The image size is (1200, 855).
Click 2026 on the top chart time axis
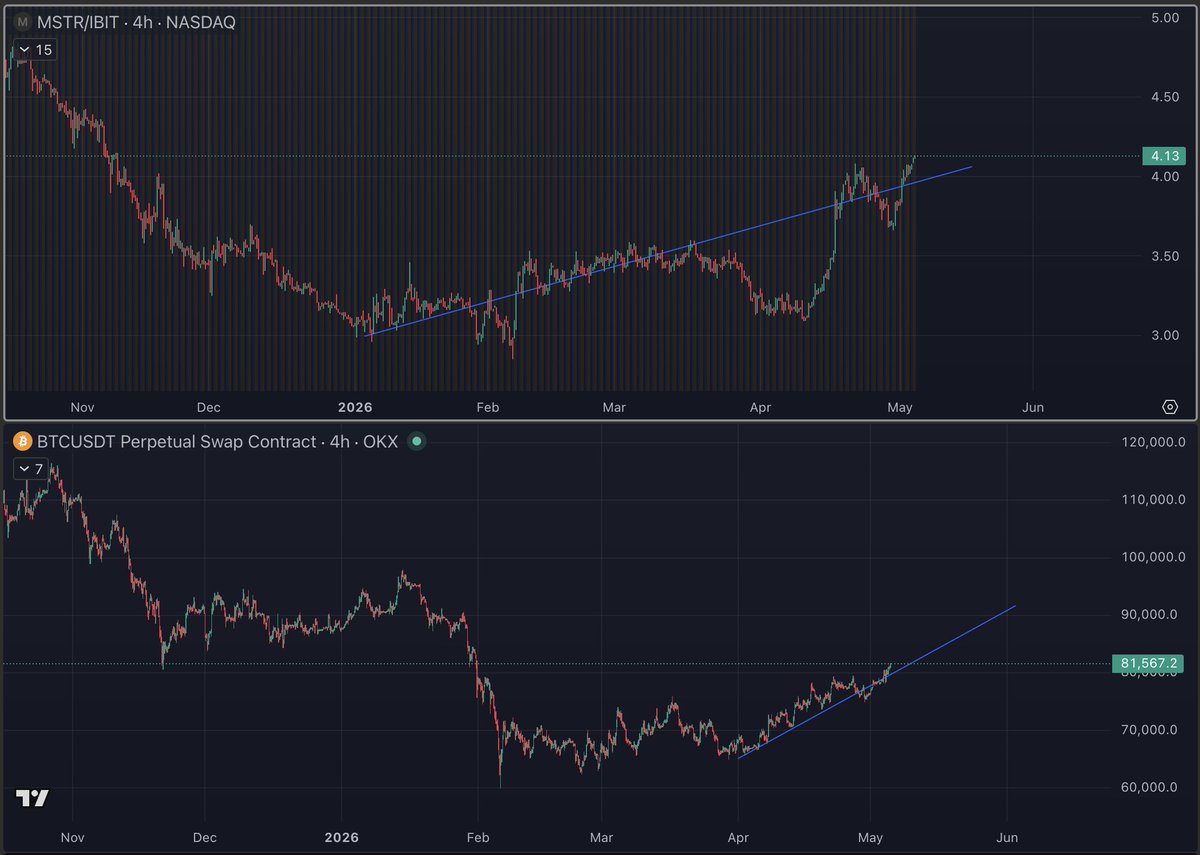pyautogui.click(x=355, y=407)
